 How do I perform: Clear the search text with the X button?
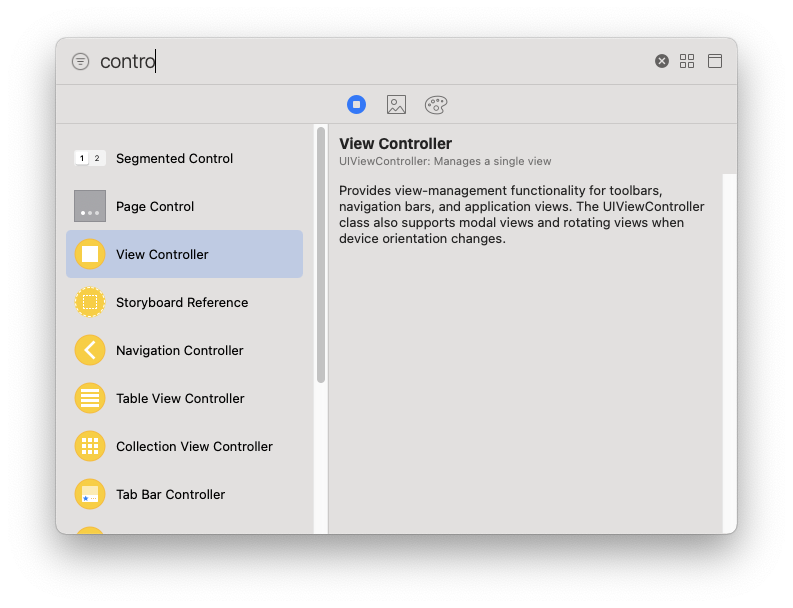point(662,61)
